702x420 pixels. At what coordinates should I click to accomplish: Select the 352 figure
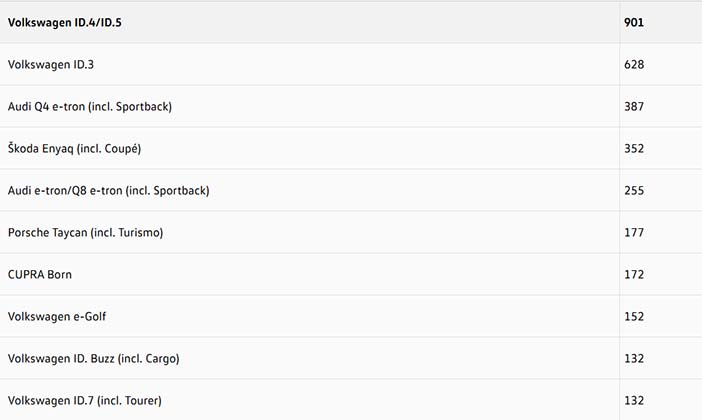pos(633,148)
